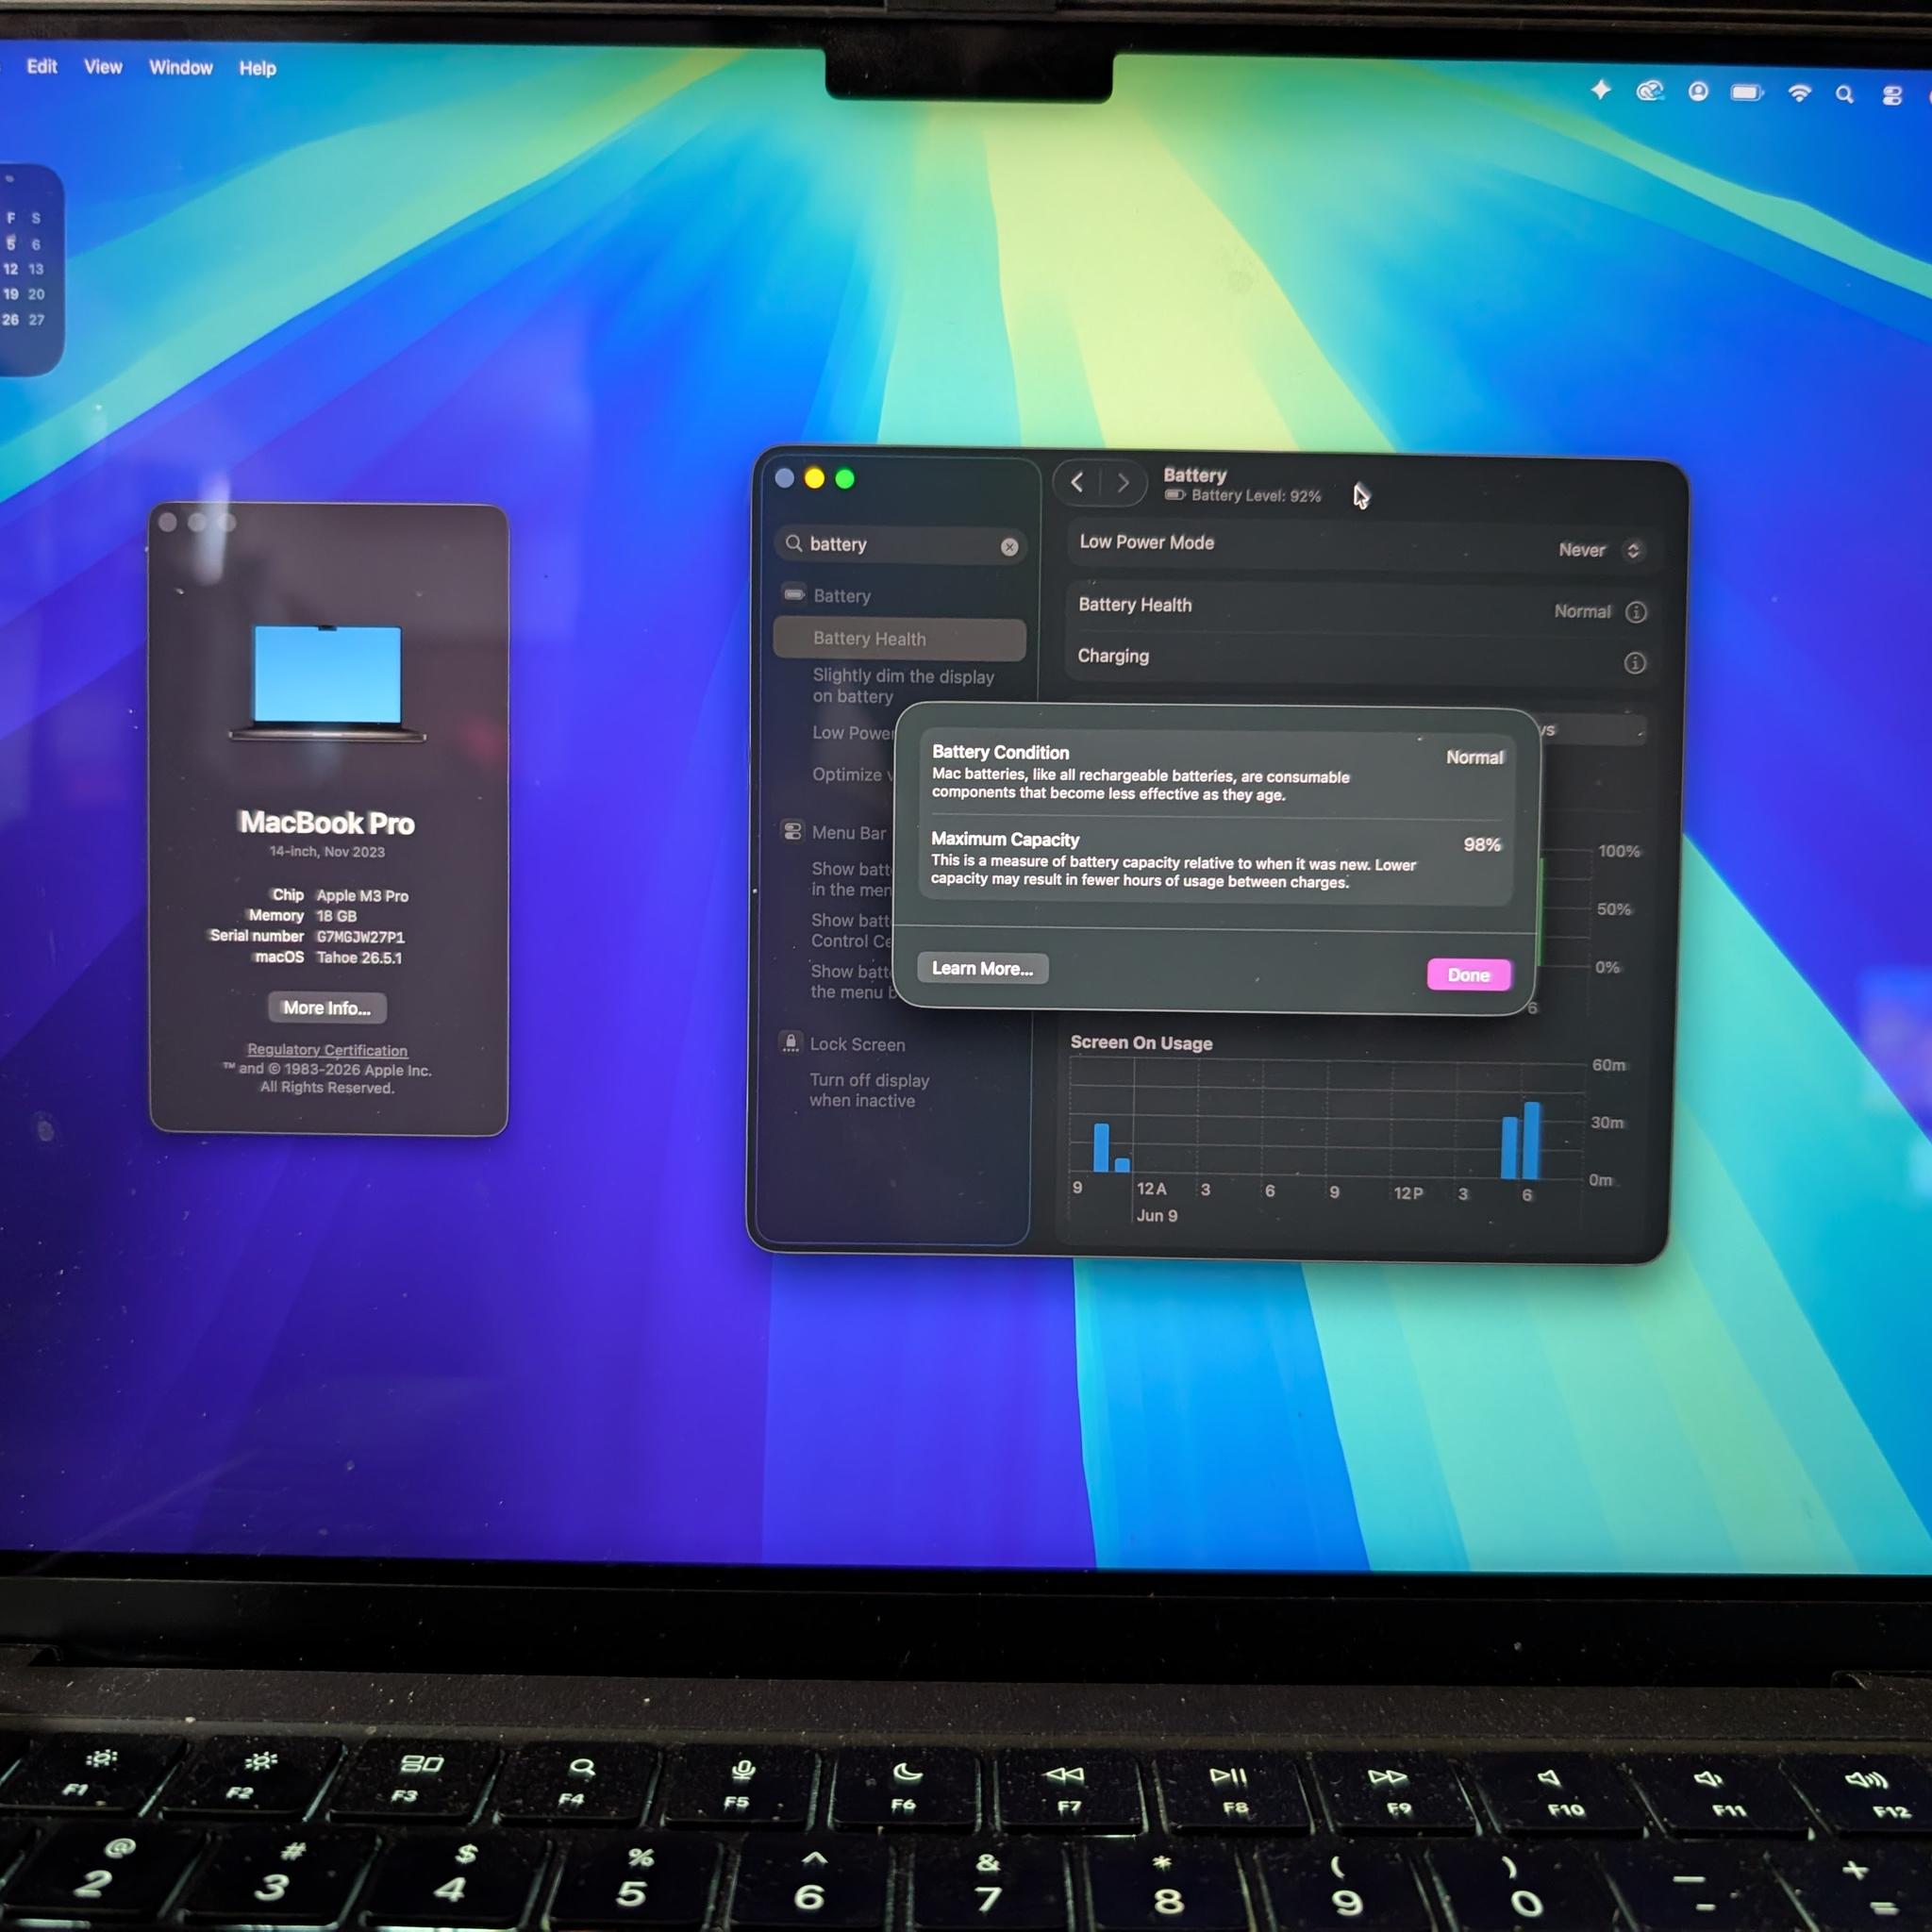Open the Edit menu
Screen dimensions: 1932x1932
point(42,66)
